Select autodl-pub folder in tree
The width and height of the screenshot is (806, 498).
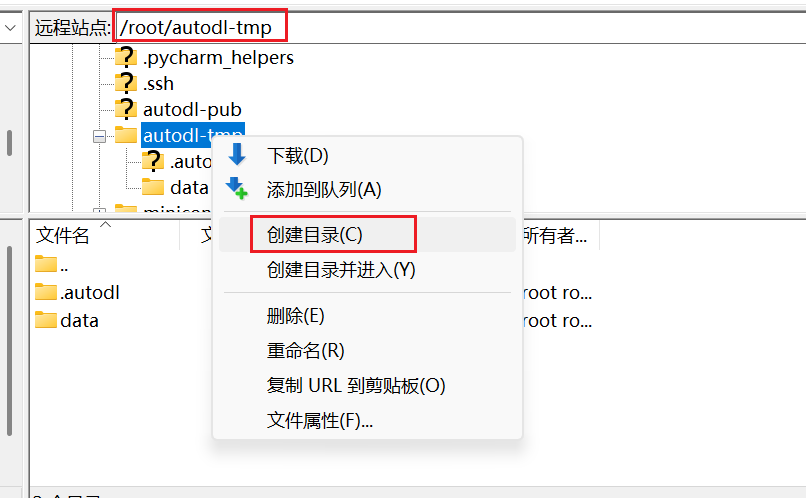pyautogui.click(x=192, y=109)
